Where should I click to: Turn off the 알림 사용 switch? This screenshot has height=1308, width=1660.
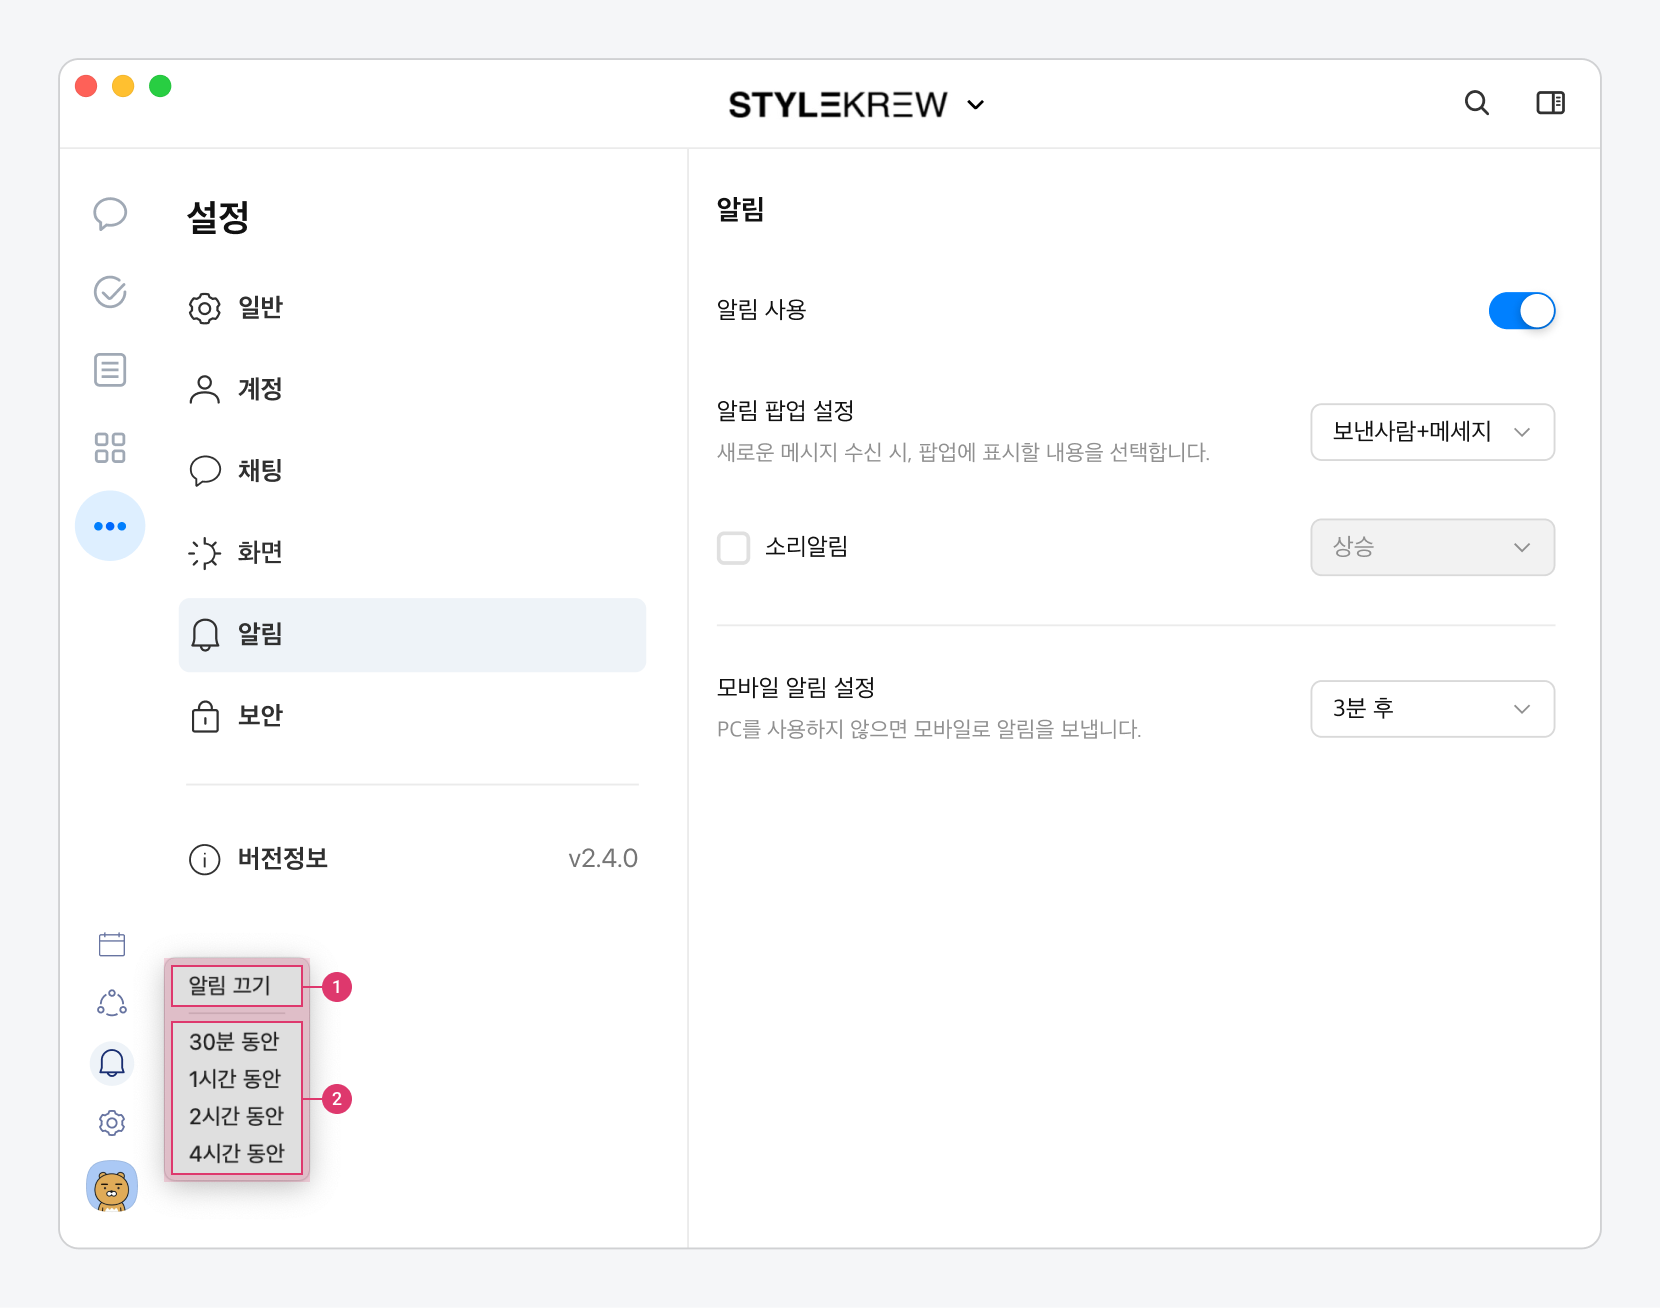[1521, 311]
